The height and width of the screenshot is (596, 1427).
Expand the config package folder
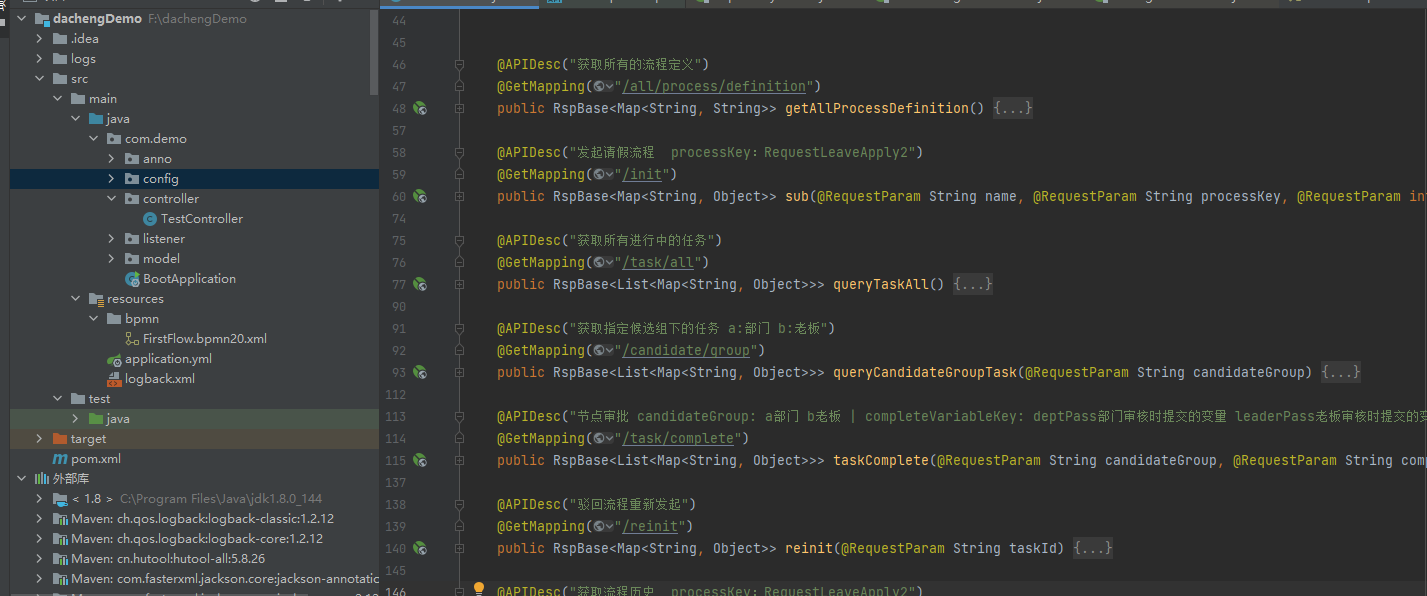pos(112,179)
